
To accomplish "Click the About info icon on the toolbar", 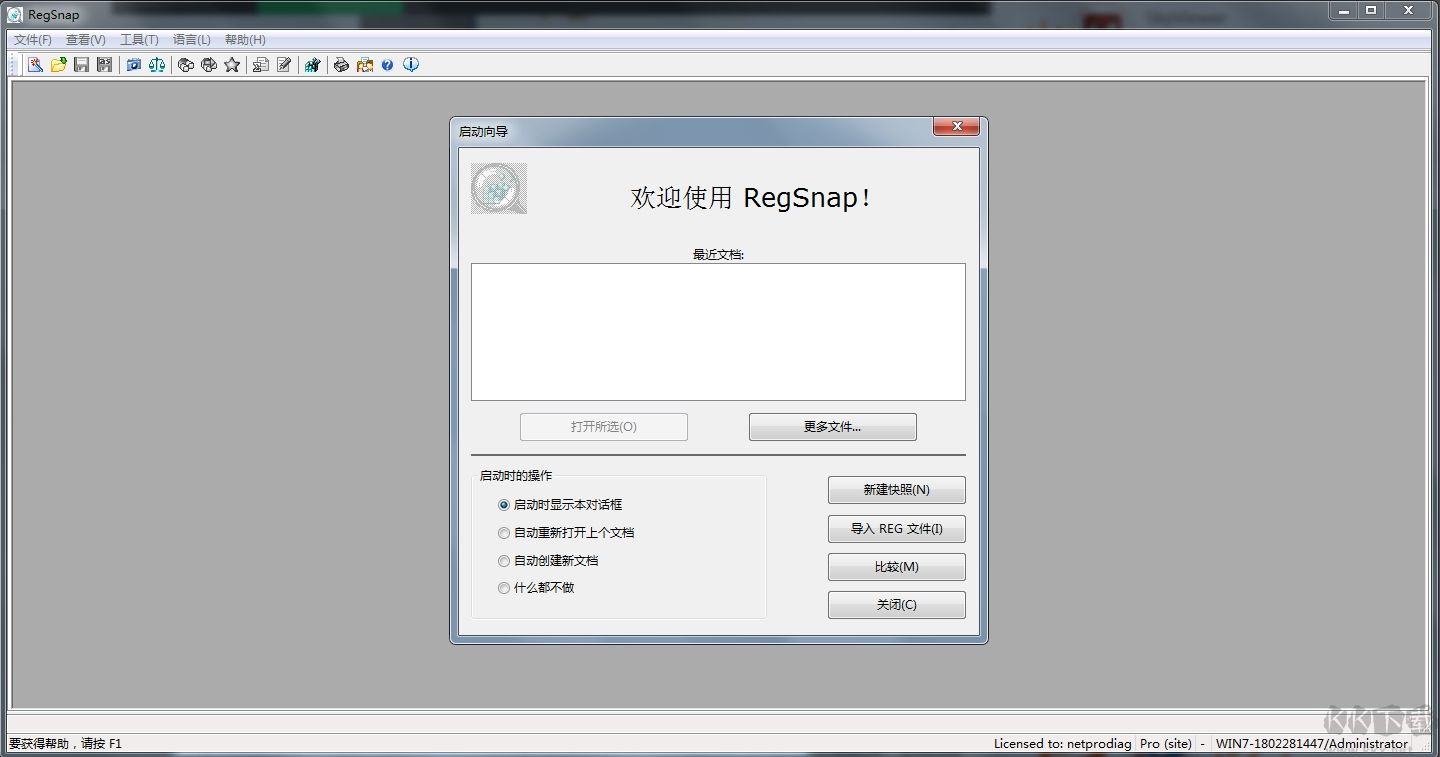I will 411,64.
